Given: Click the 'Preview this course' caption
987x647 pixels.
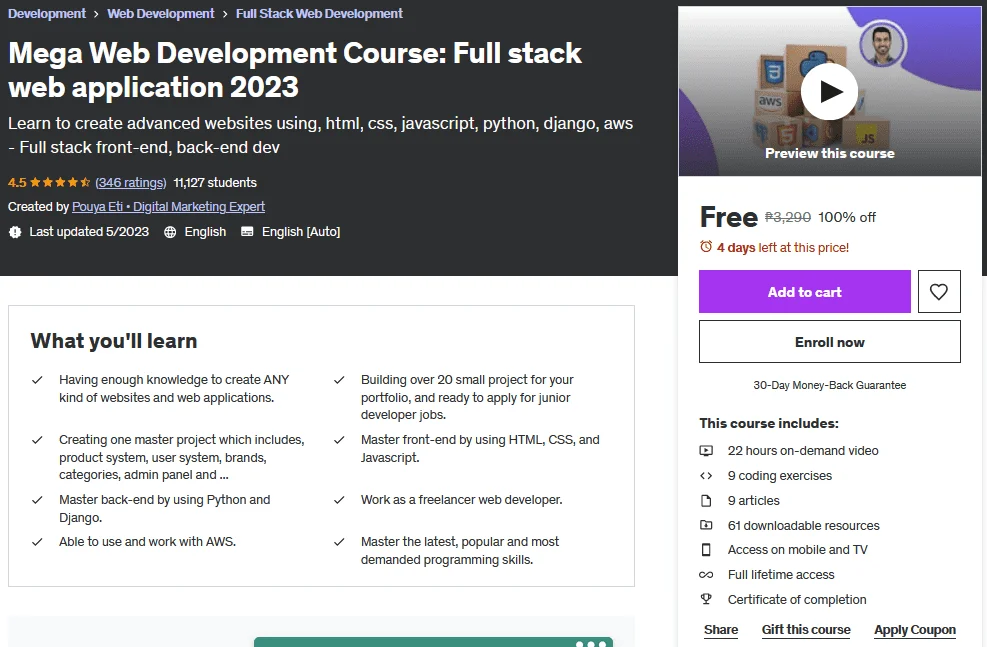Looking at the screenshot, I should [x=830, y=153].
